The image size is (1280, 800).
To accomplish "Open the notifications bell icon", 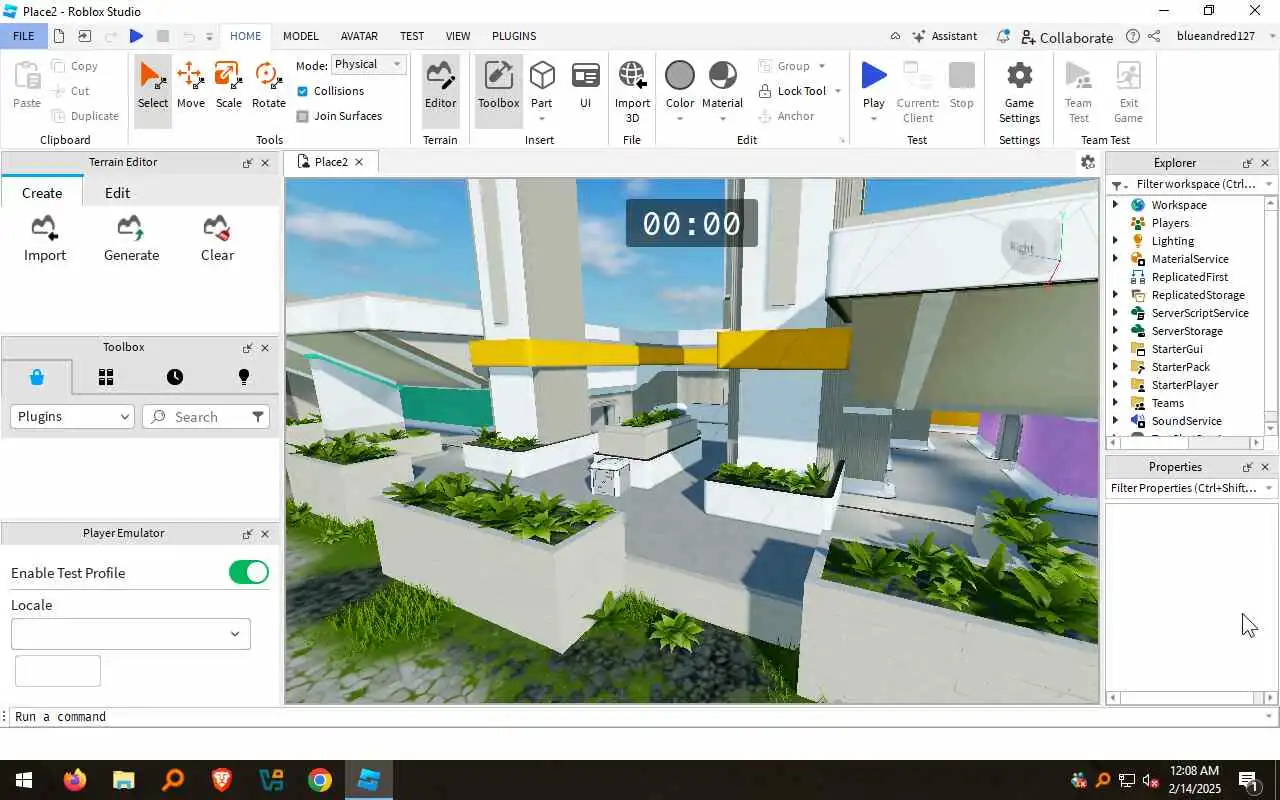I will [x=1003, y=36].
